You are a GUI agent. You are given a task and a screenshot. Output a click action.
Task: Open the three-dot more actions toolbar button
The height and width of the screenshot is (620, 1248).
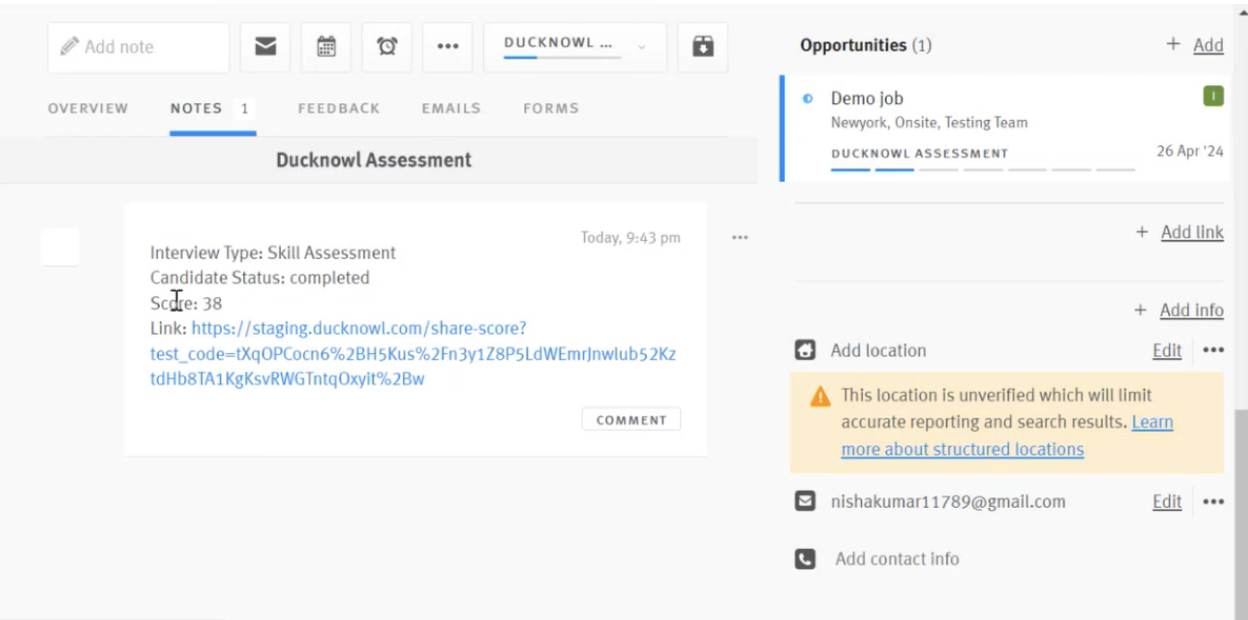click(x=447, y=47)
